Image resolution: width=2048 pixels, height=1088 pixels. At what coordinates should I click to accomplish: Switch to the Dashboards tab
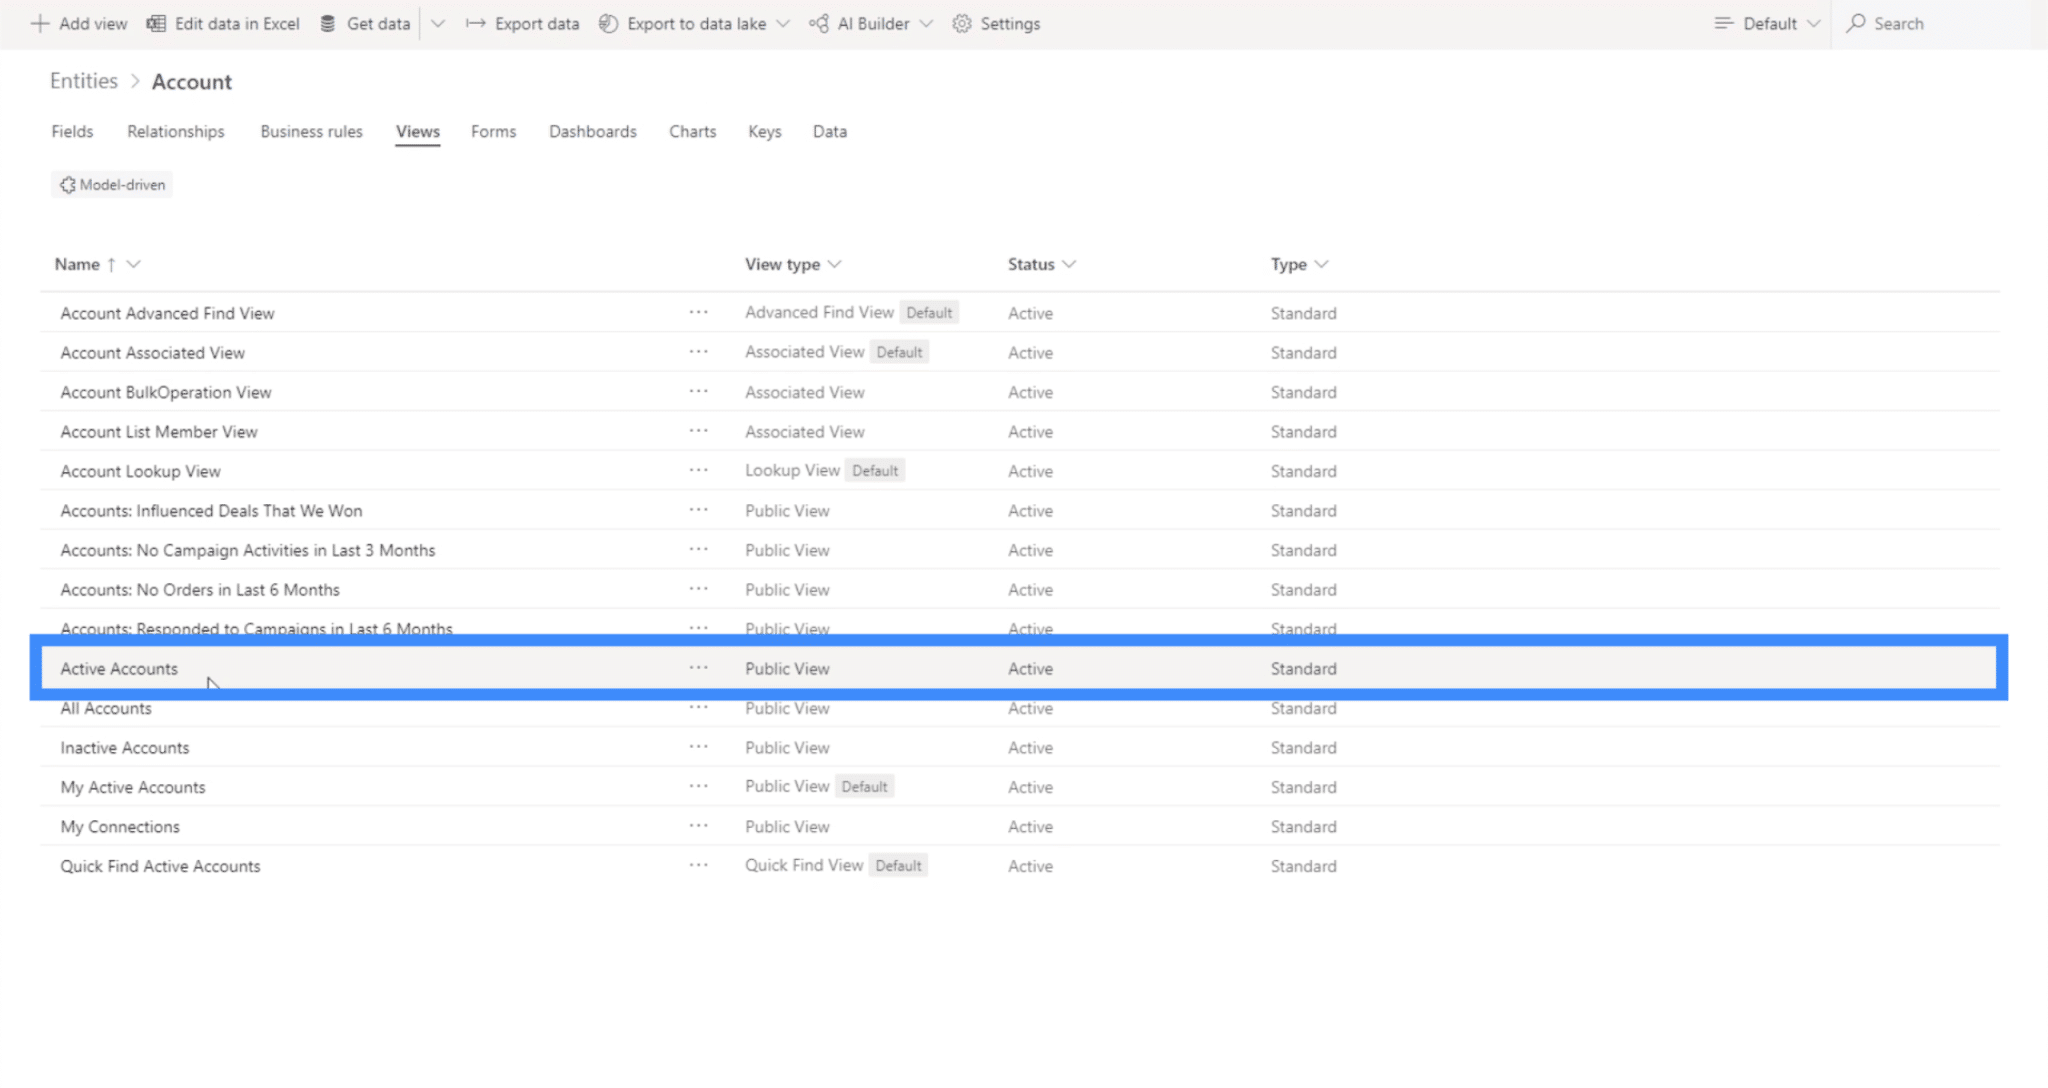[x=593, y=131]
